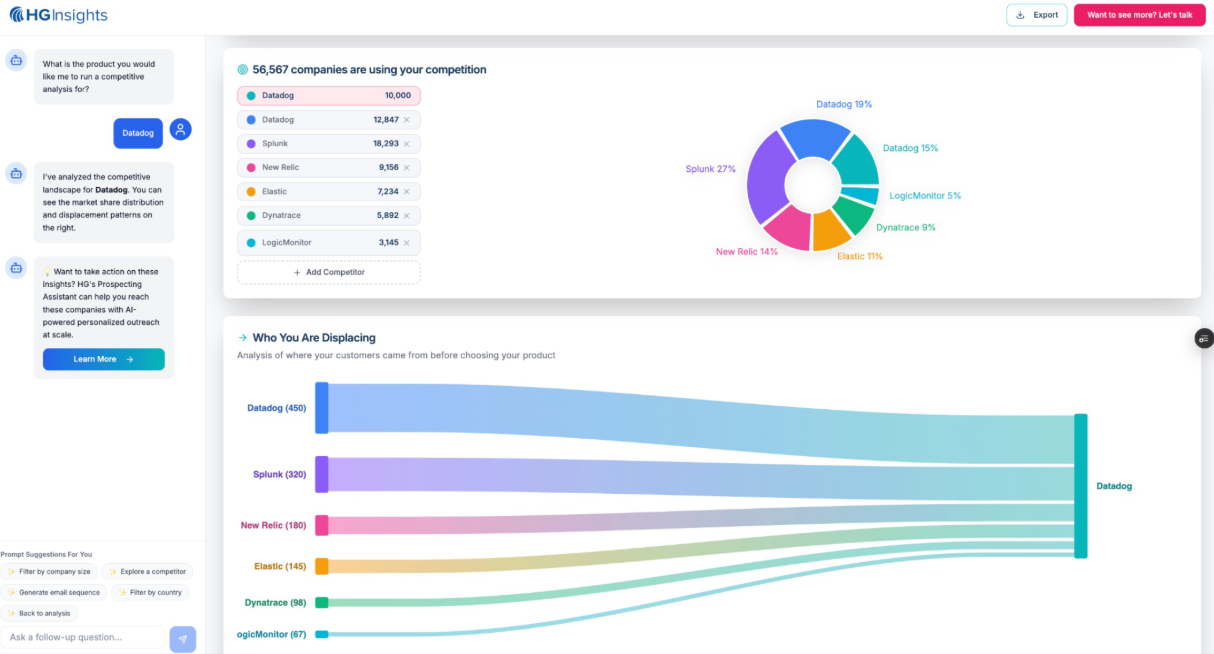Click pink color dot on New Relic row
Image resolution: width=1214 pixels, height=654 pixels.
[251, 168]
